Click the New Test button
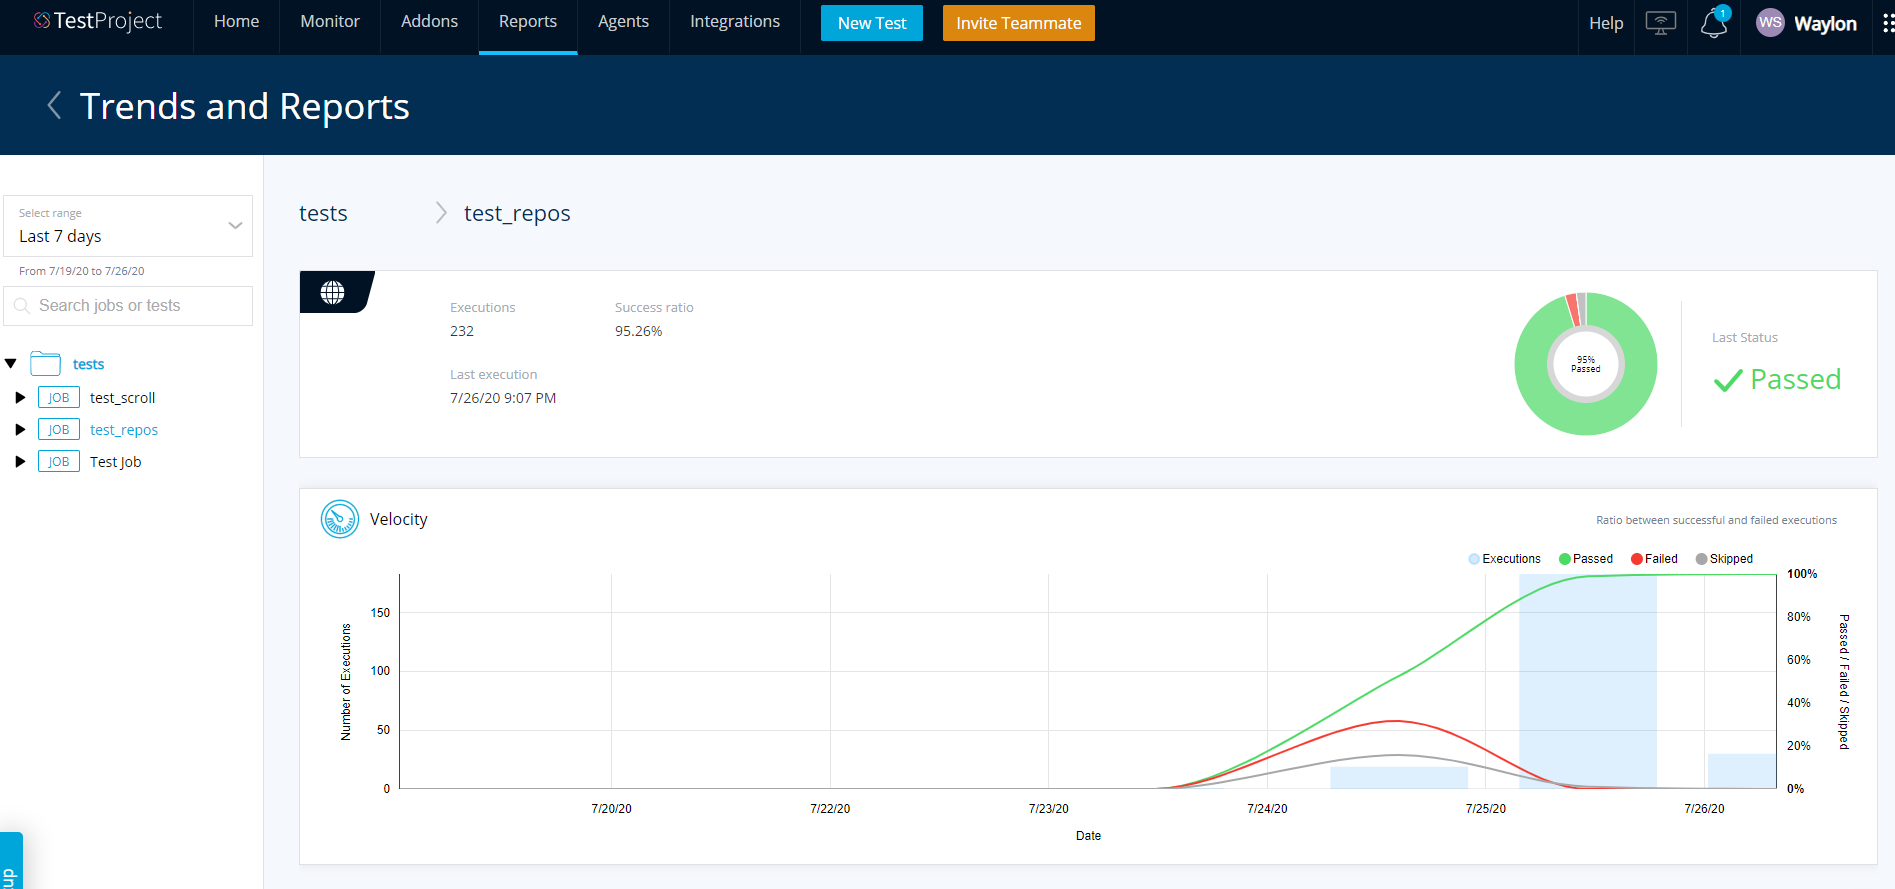Viewport: 1895px width, 889px height. 871,23
